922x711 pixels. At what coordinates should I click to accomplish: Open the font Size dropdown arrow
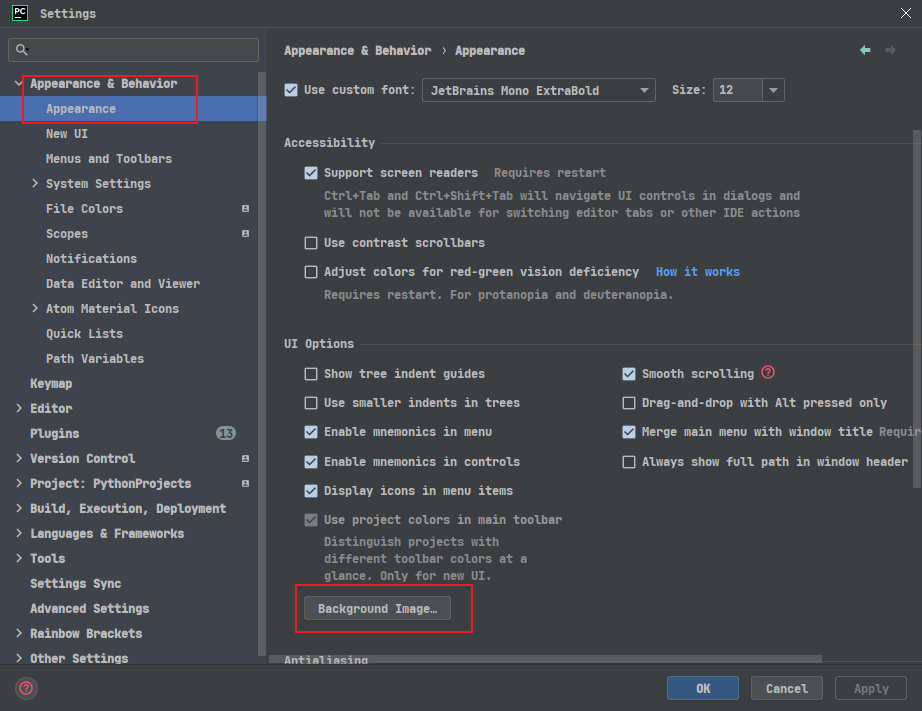(773, 90)
